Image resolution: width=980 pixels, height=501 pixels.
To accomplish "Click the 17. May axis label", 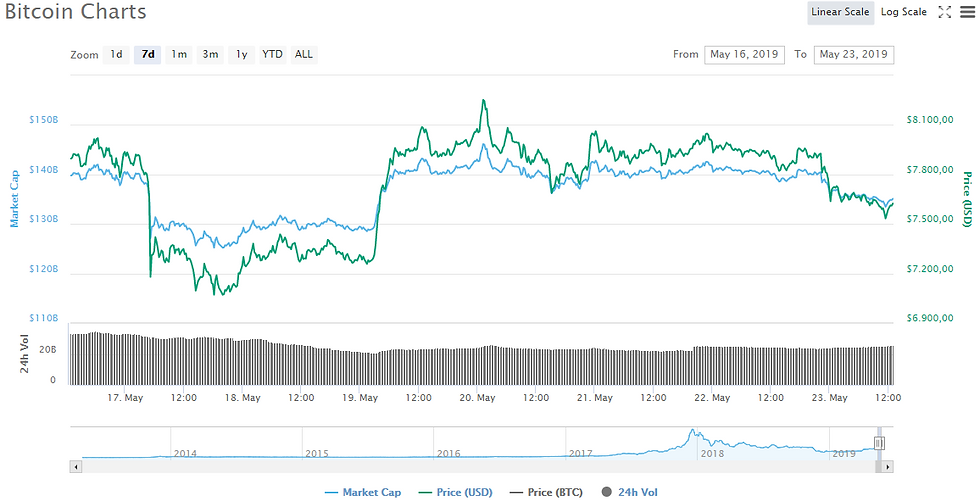I will [125, 398].
